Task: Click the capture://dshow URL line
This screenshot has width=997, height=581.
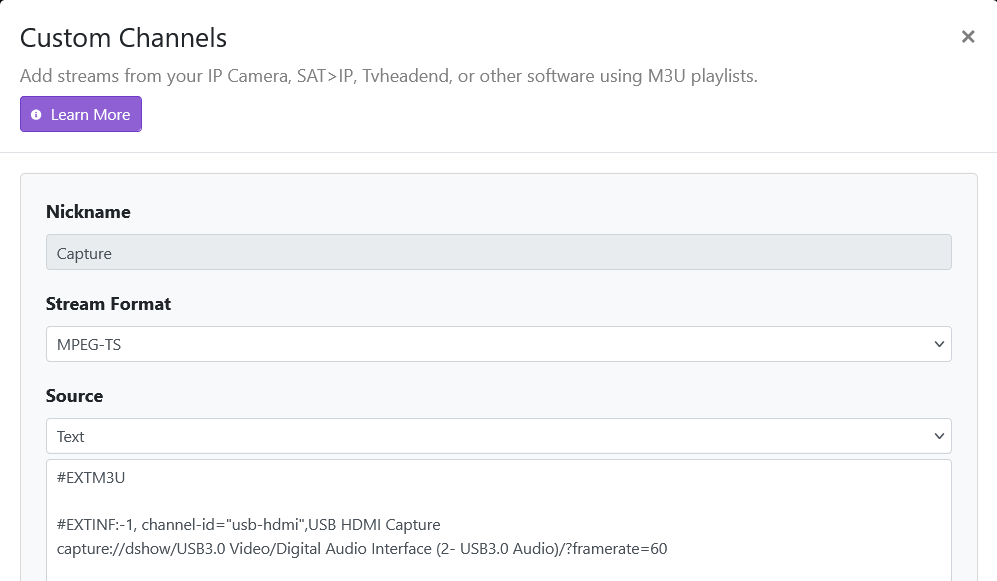Action: click(362, 549)
